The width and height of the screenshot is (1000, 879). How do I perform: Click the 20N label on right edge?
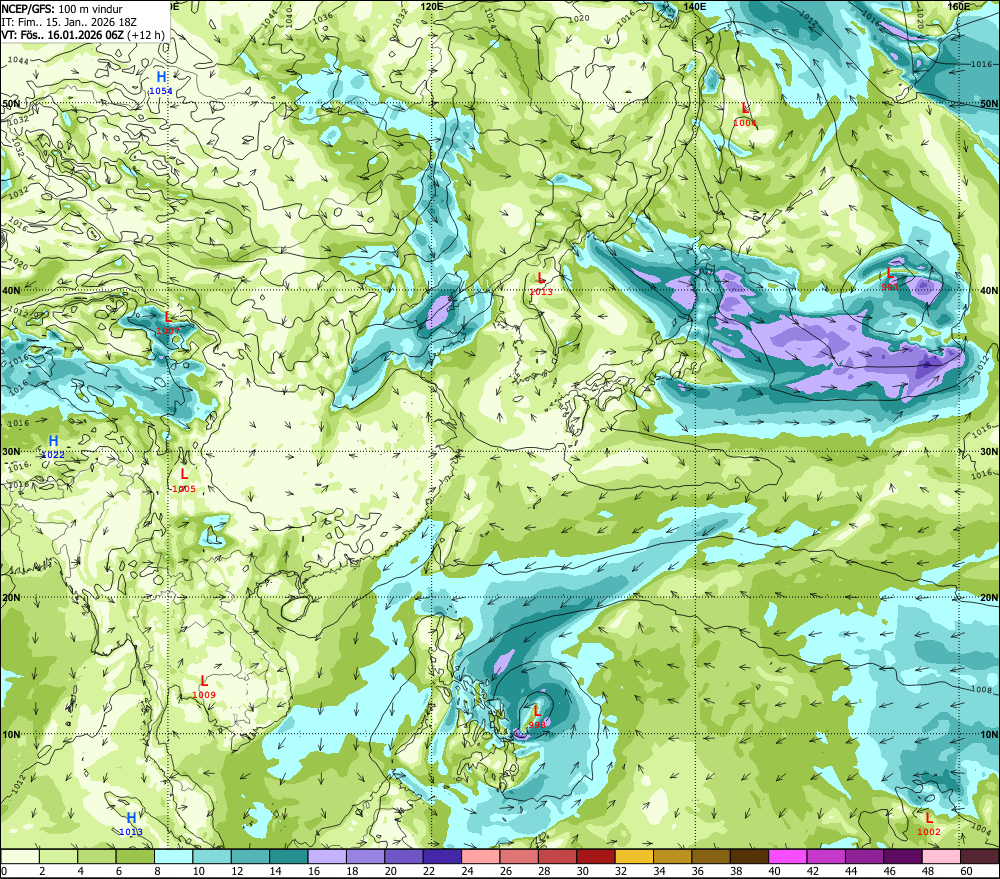coord(989,598)
